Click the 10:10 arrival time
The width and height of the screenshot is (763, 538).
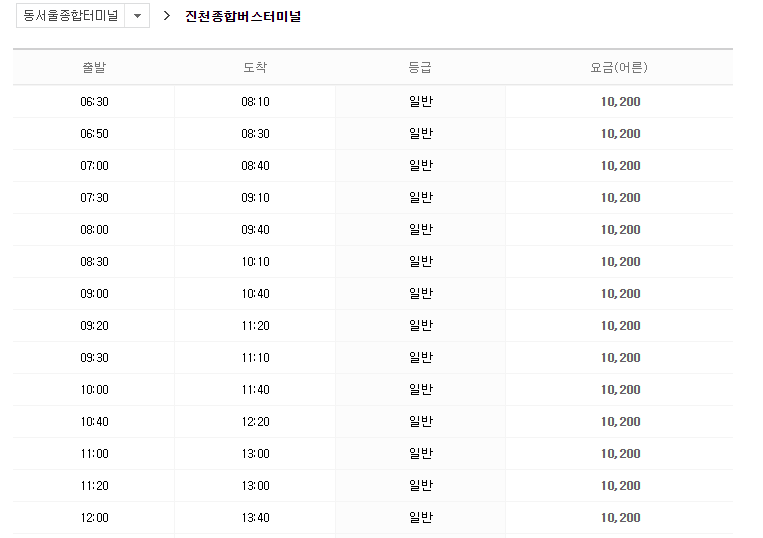click(x=255, y=262)
